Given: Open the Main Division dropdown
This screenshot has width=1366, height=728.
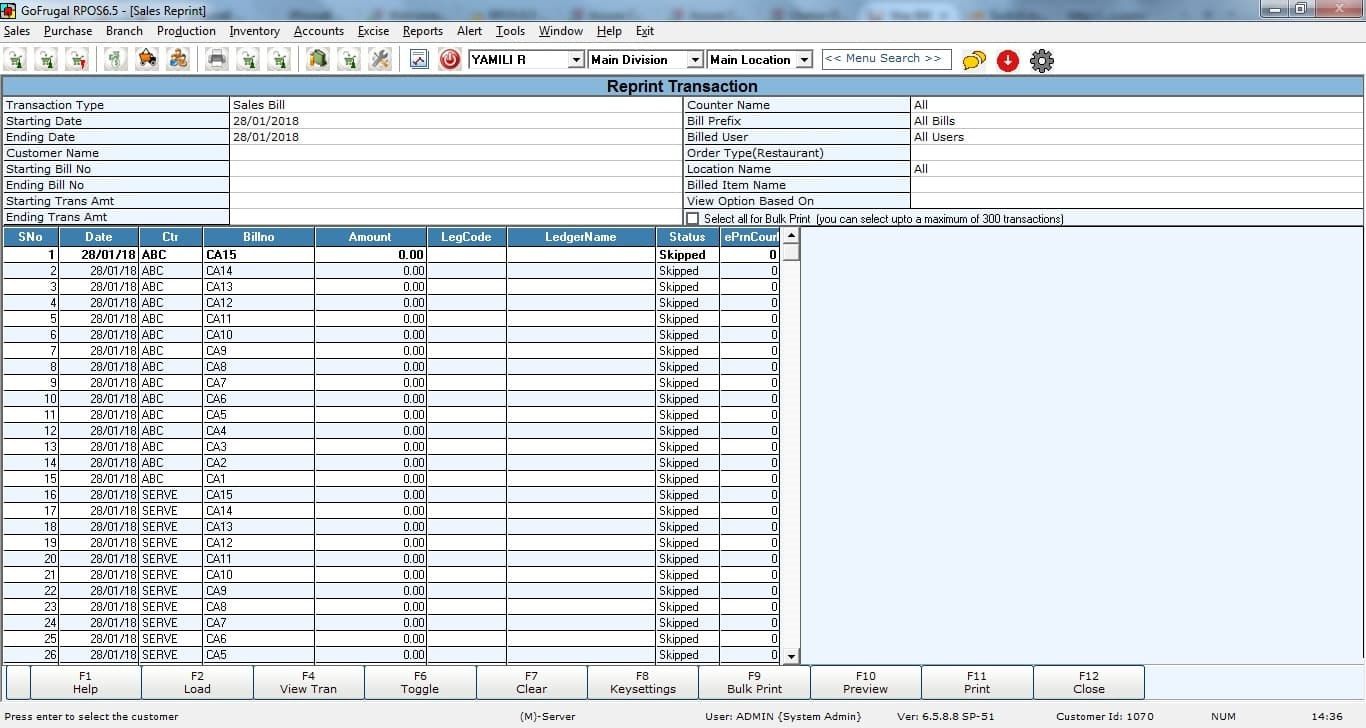Looking at the screenshot, I should pyautogui.click(x=695, y=60).
